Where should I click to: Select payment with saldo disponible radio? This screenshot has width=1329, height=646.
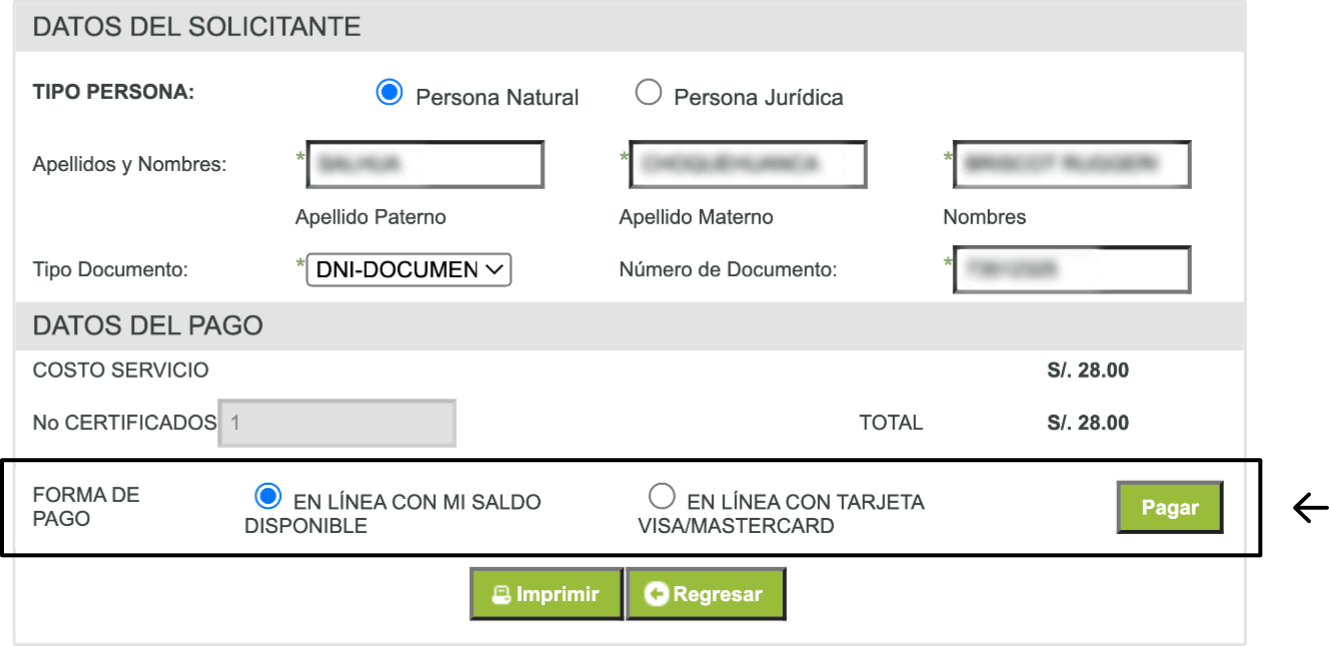click(268, 497)
